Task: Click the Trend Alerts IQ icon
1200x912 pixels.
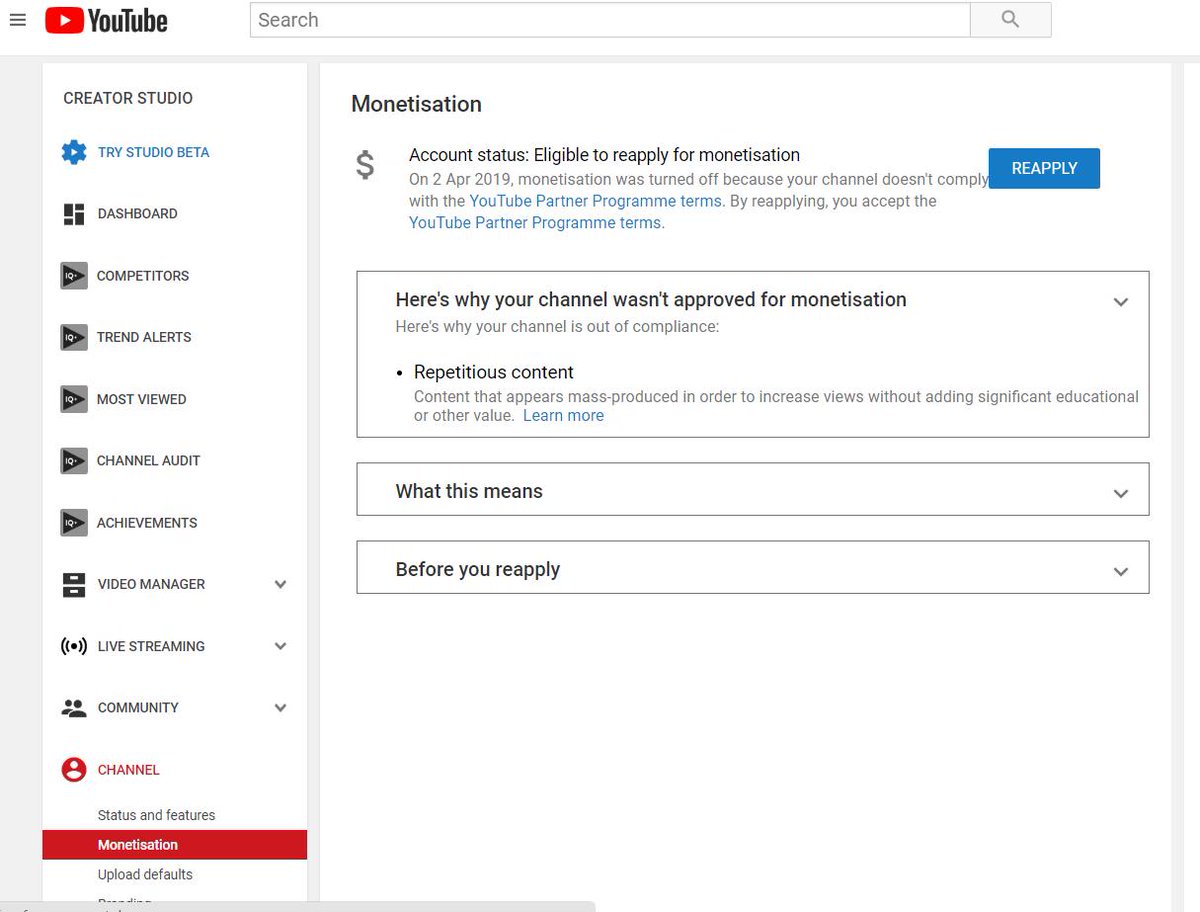Action: coord(74,338)
